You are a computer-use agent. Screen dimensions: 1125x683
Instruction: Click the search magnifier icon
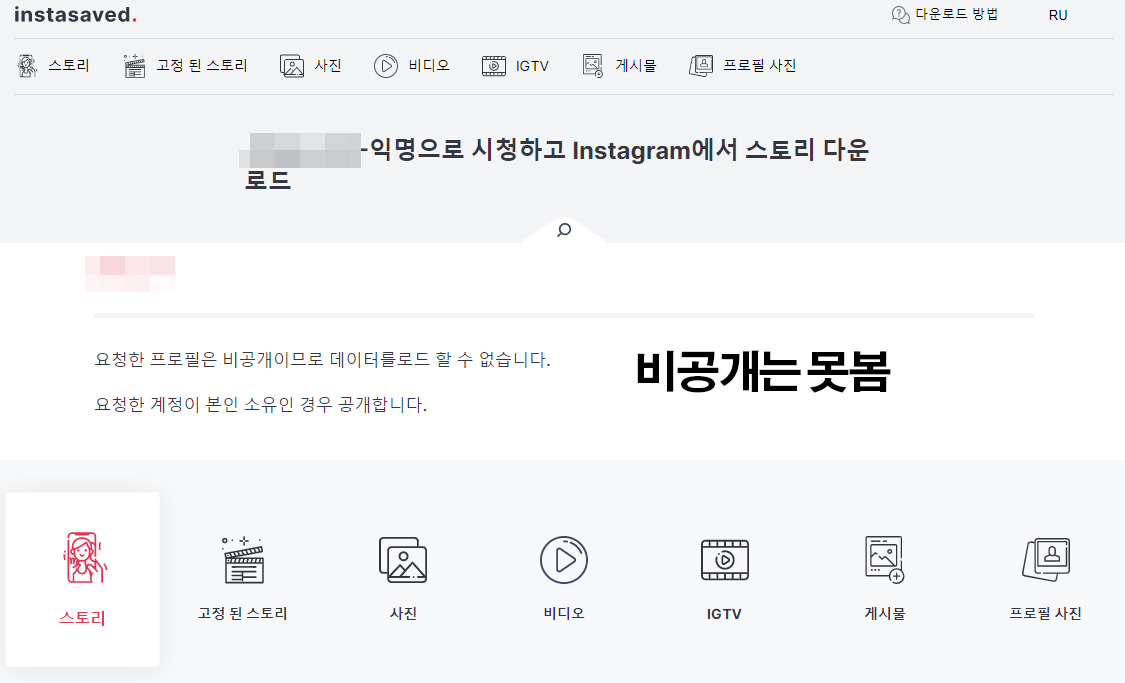point(565,230)
